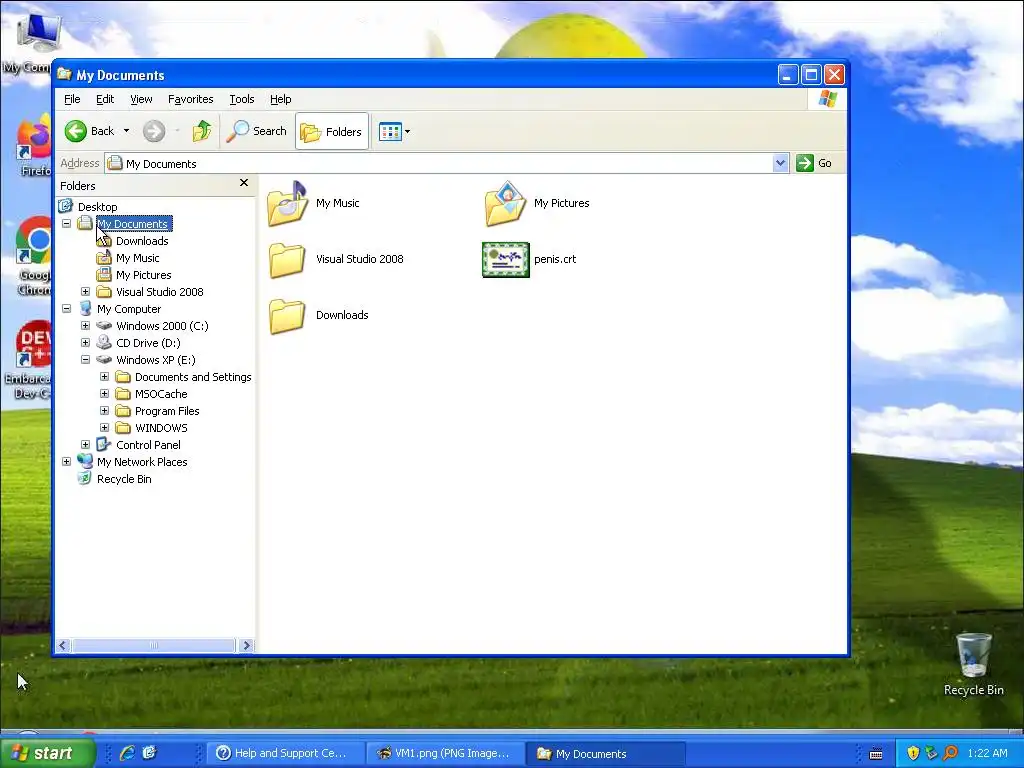Select the My Network Places tree icon
Viewport: 1024px width, 768px height.
pos(85,461)
